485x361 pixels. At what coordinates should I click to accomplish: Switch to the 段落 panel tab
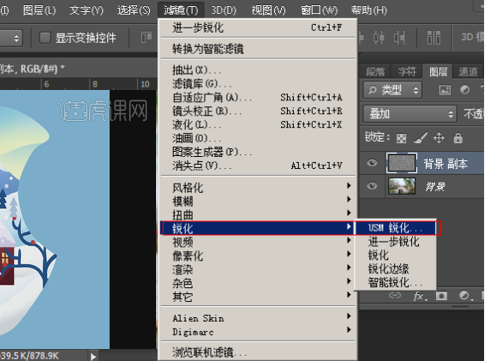[375, 71]
